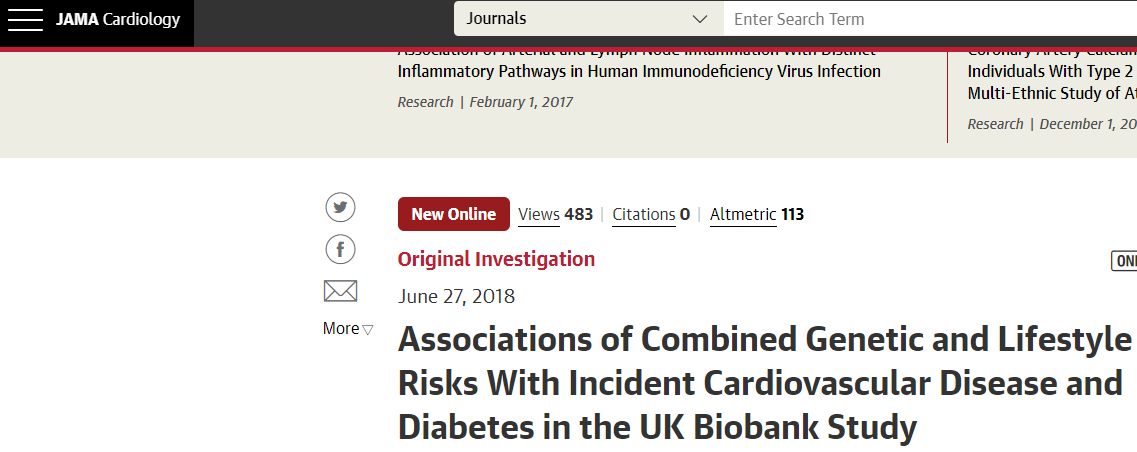The height and width of the screenshot is (452, 1137).
Task: View the article Views count
Action: (555, 214)
